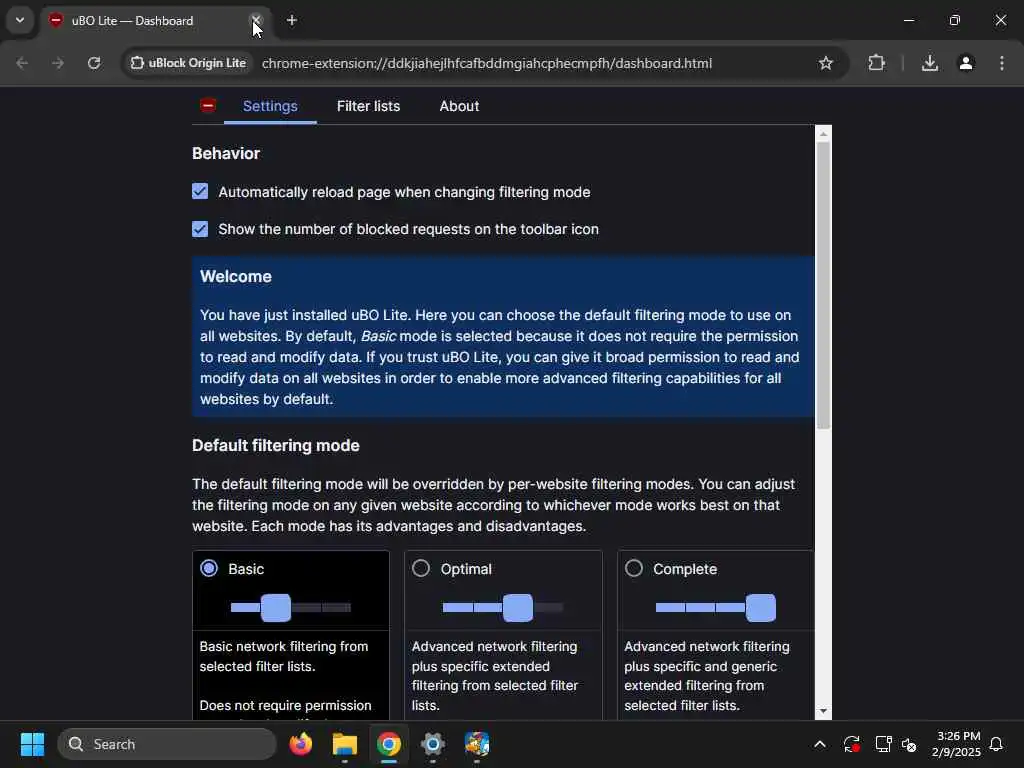Open the Windows Start menu
The width and height of the screenshot is (1024, 768).
pos(32,744)
